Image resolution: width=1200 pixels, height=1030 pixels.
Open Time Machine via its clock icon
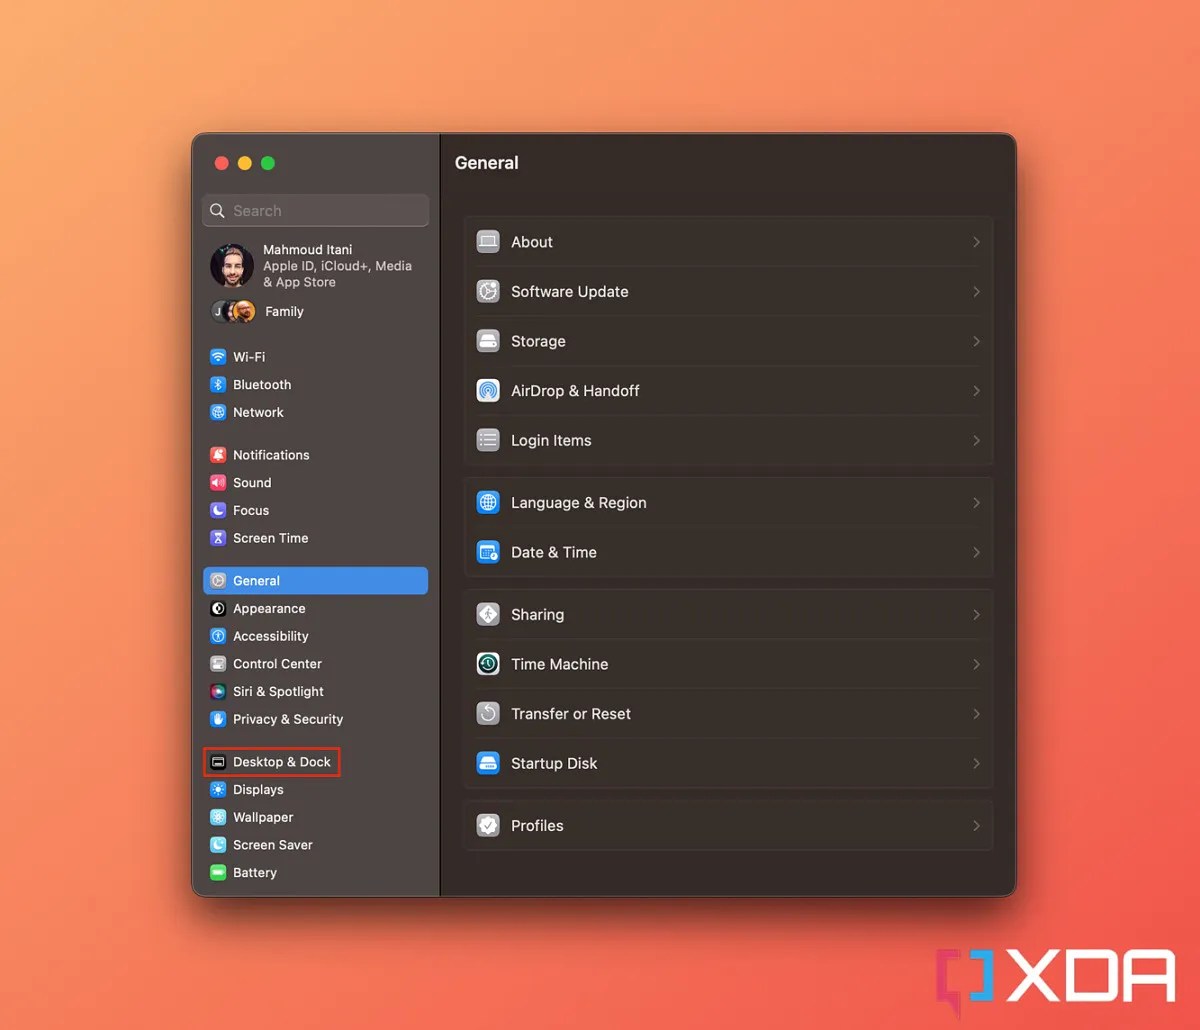click(x=487, y=663)
